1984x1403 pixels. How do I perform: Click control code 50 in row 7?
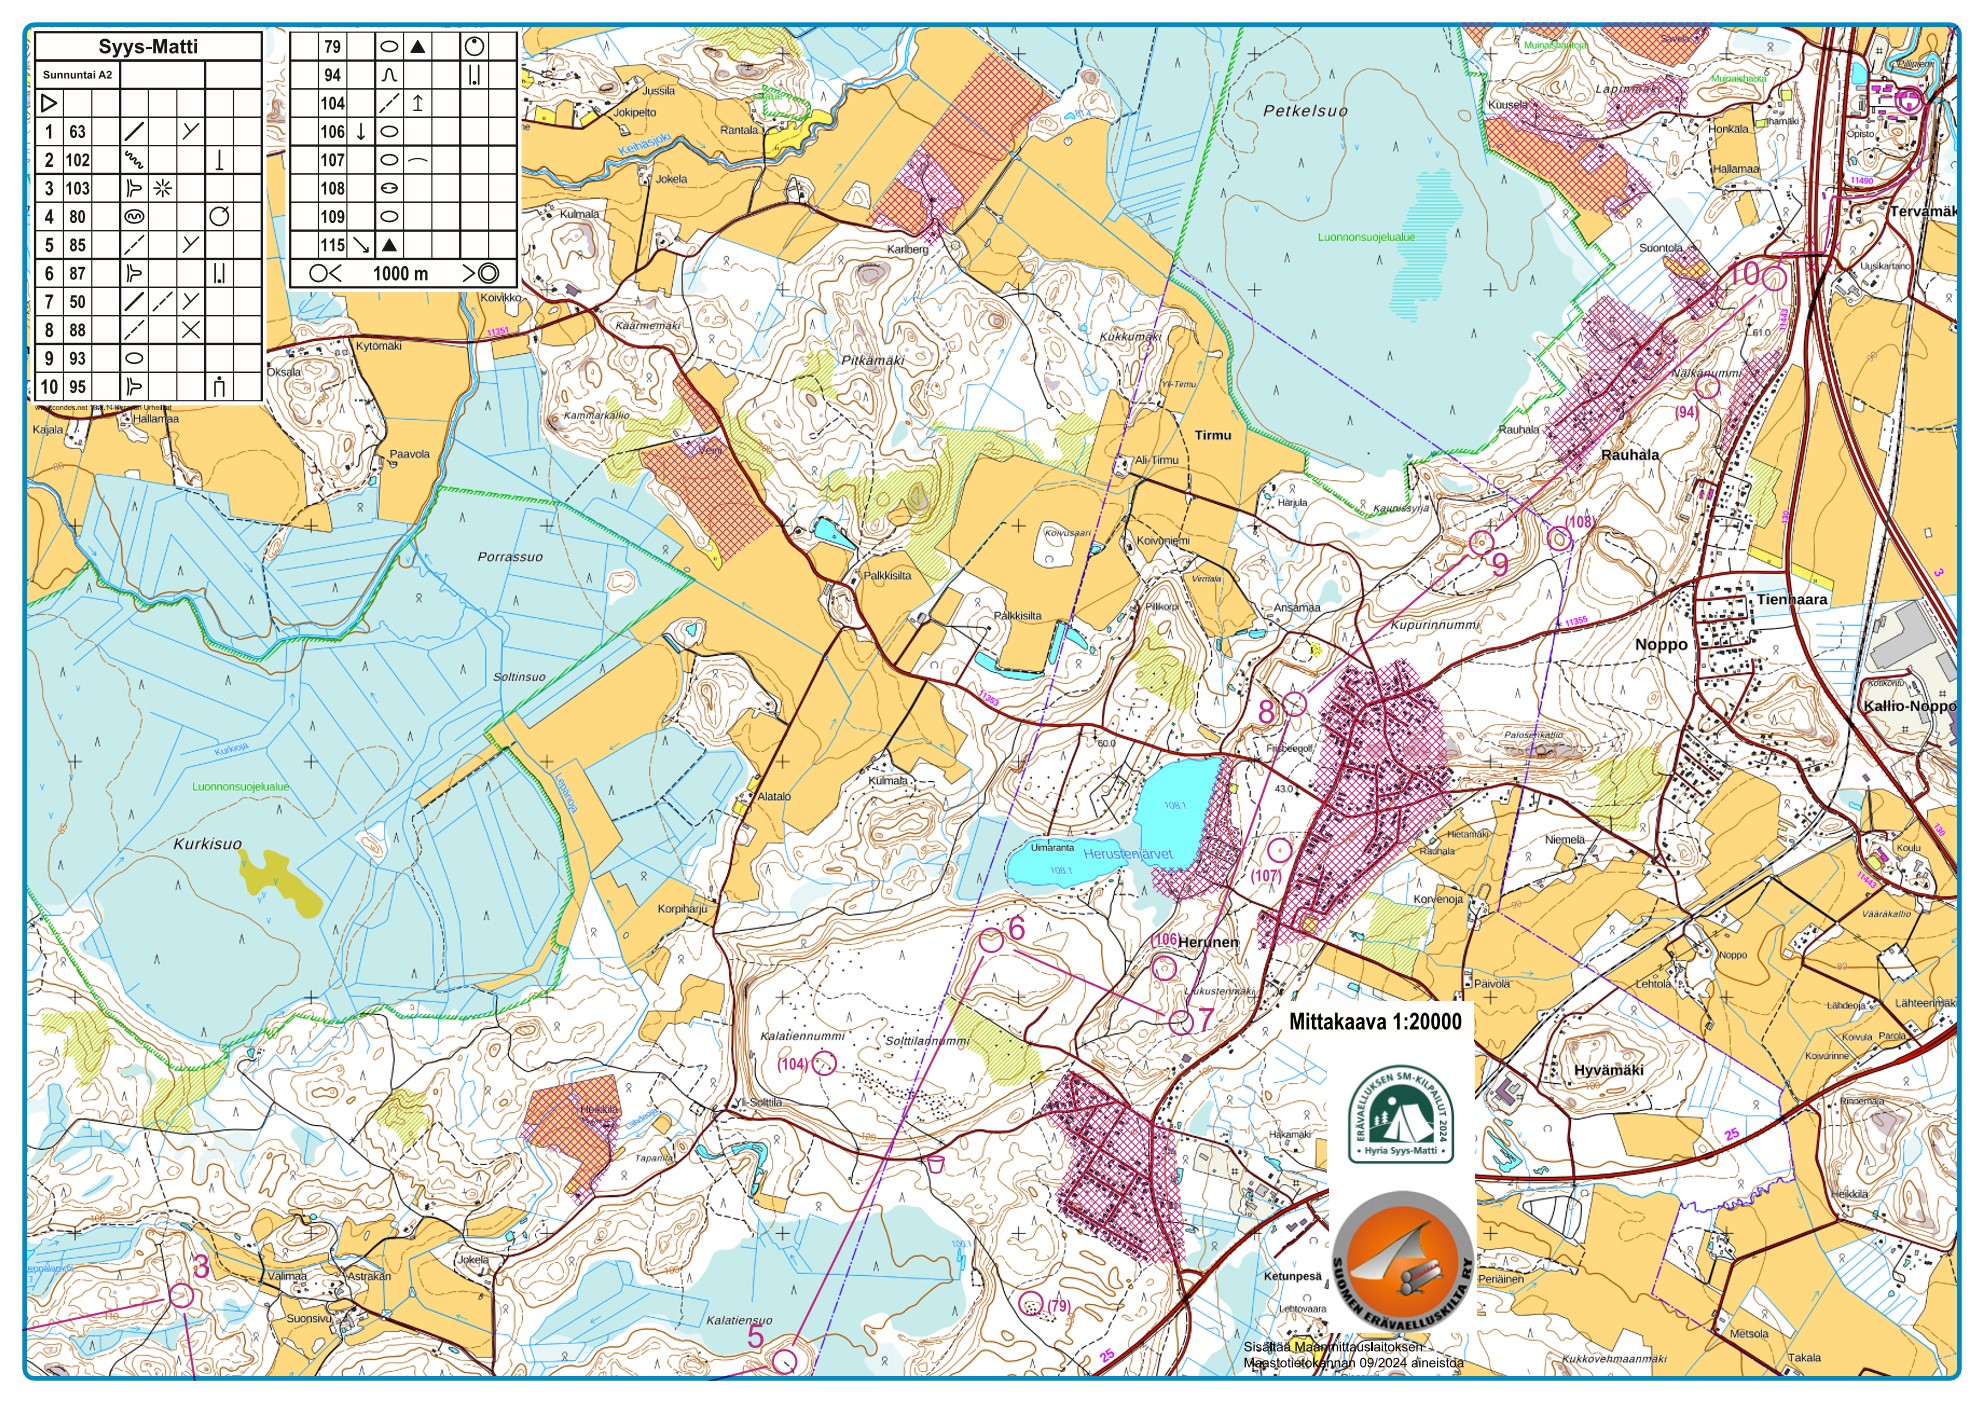pos(77,302)
